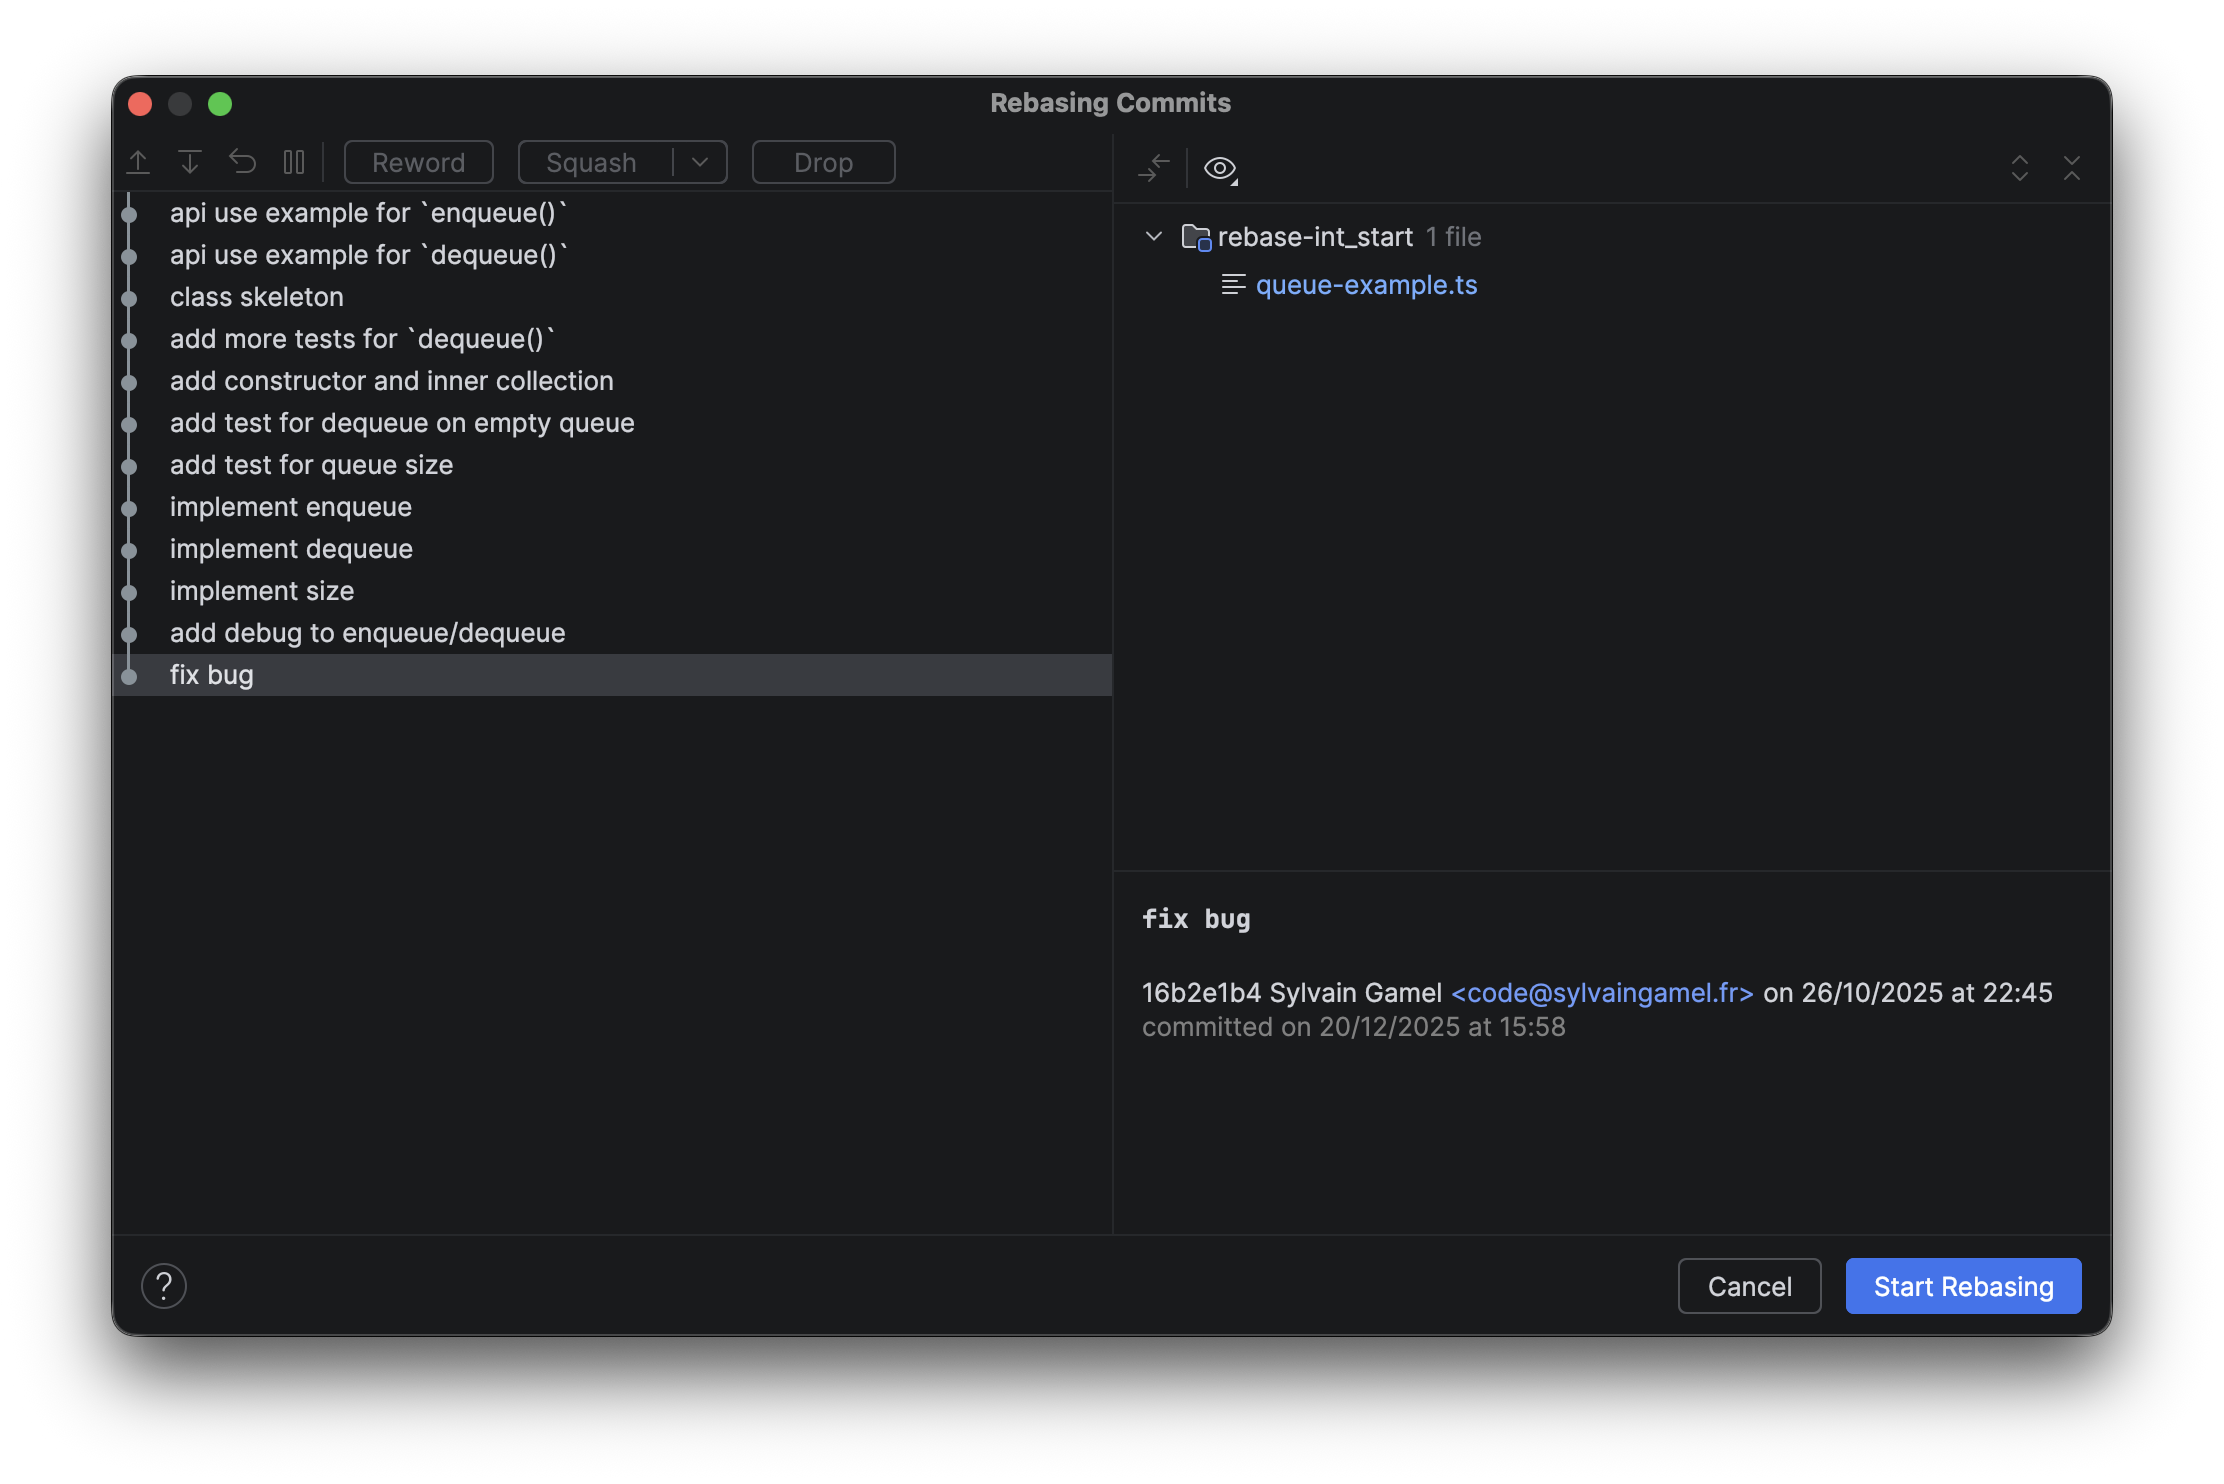Screen dimensions: 2224x1484
Task: Start Rebasing the commits
Action: (x=1962, y=1285)
